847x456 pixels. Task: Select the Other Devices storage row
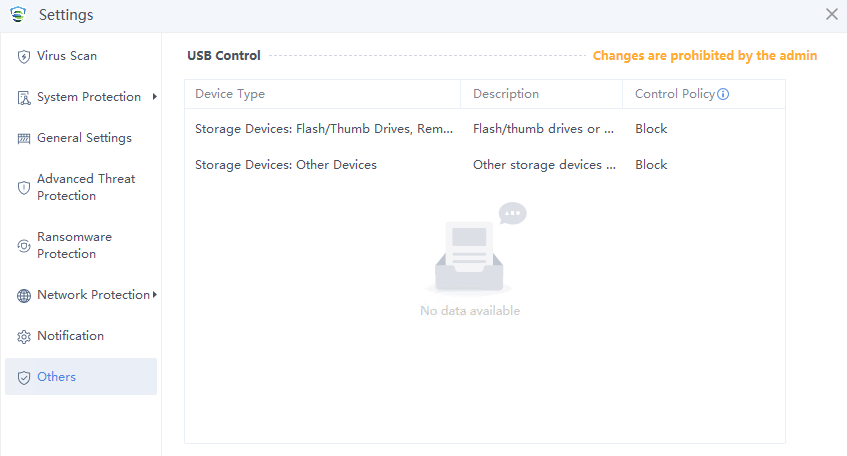click(286, 165)
